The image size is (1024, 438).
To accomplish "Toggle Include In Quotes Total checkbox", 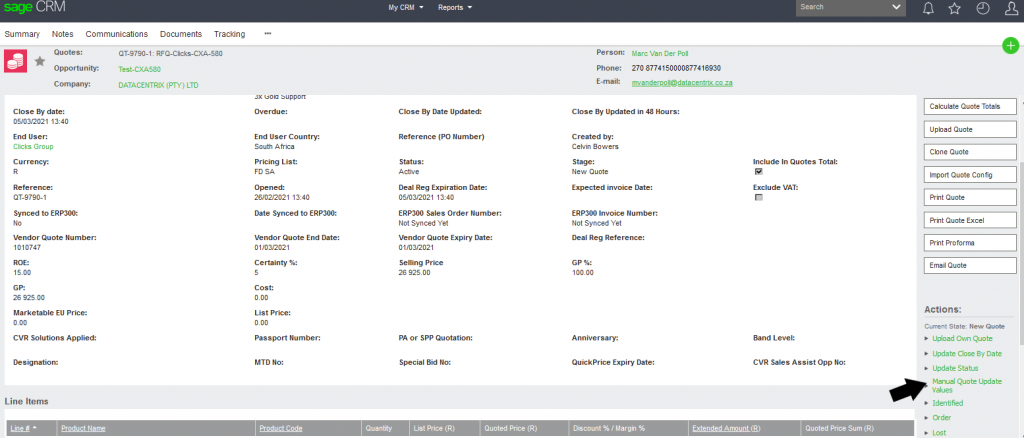I will coord(758,171).
